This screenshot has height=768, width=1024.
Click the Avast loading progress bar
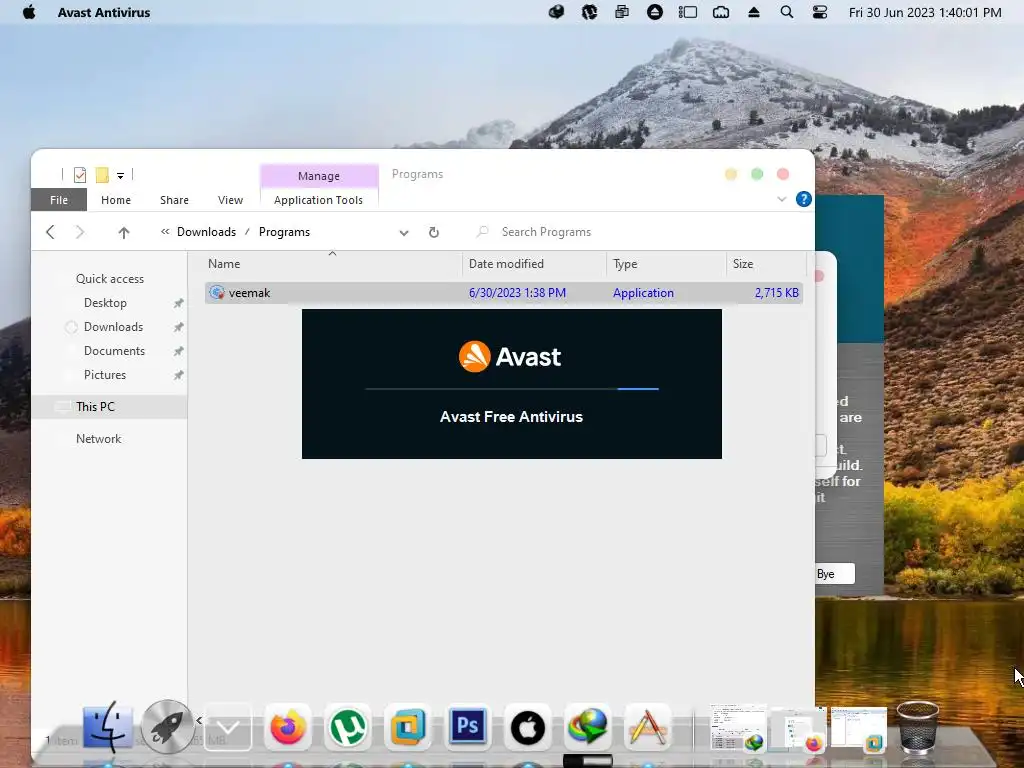(x=511, y=389)
